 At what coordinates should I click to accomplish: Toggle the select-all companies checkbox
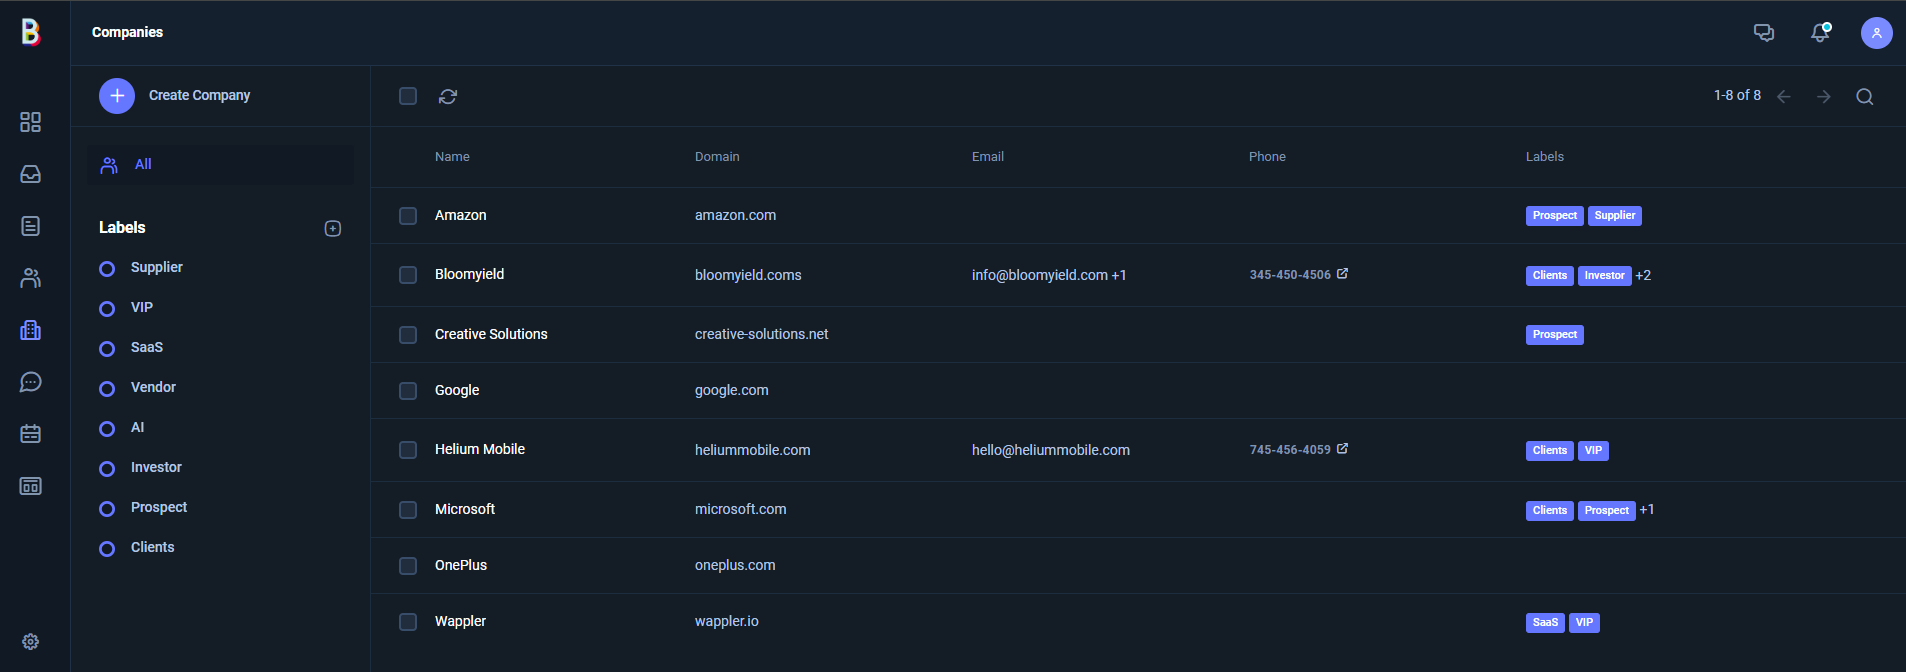click(x=408, y=96)
